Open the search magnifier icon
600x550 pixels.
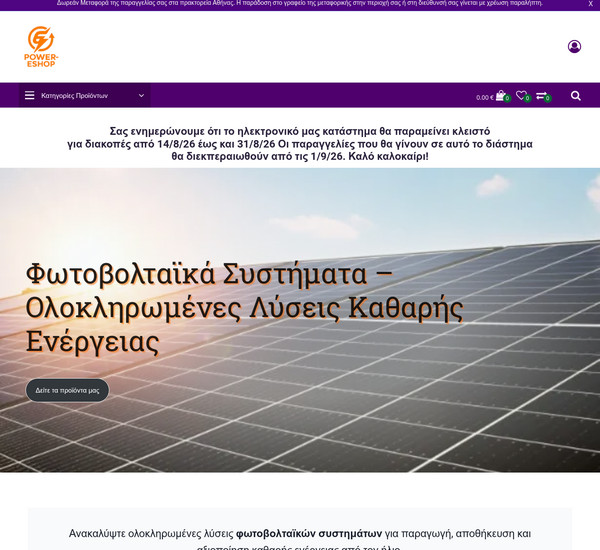pyautogui.click(x=576, y=96)
